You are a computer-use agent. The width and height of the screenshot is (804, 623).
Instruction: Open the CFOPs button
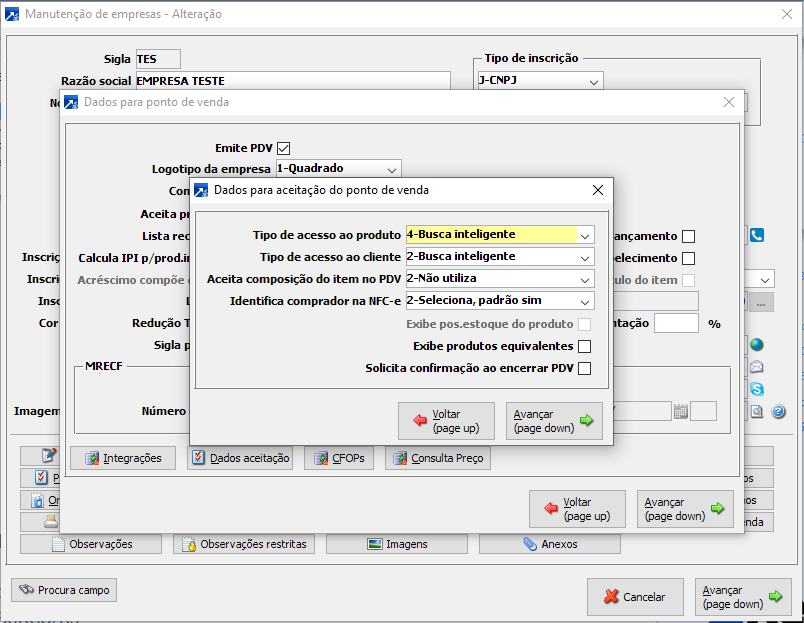(x=339, y=458)
